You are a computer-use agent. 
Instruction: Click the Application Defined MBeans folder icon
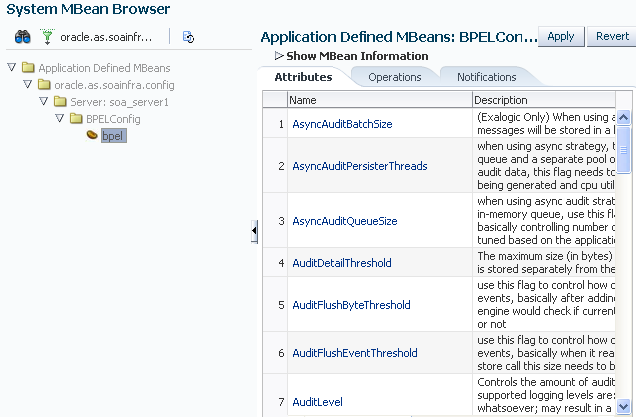click(28, 68)
